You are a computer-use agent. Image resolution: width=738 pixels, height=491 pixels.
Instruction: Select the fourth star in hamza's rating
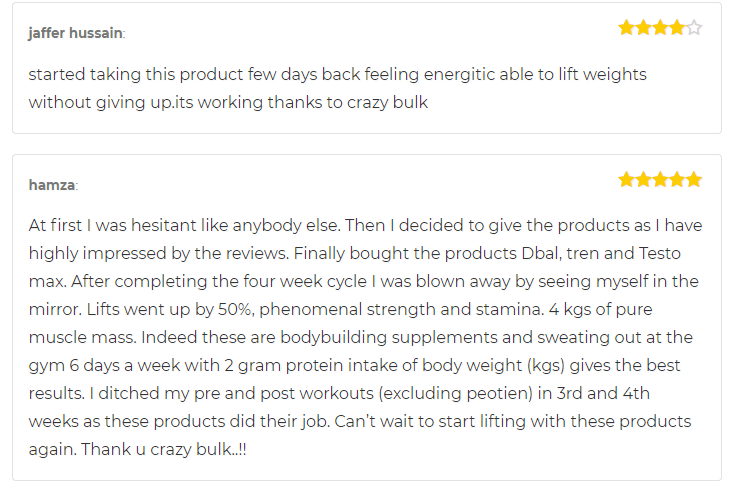[677, 179]
